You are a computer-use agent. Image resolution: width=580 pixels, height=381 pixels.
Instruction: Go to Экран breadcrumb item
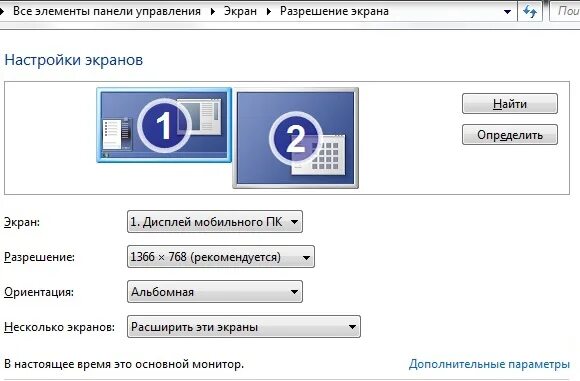(240, 11)
